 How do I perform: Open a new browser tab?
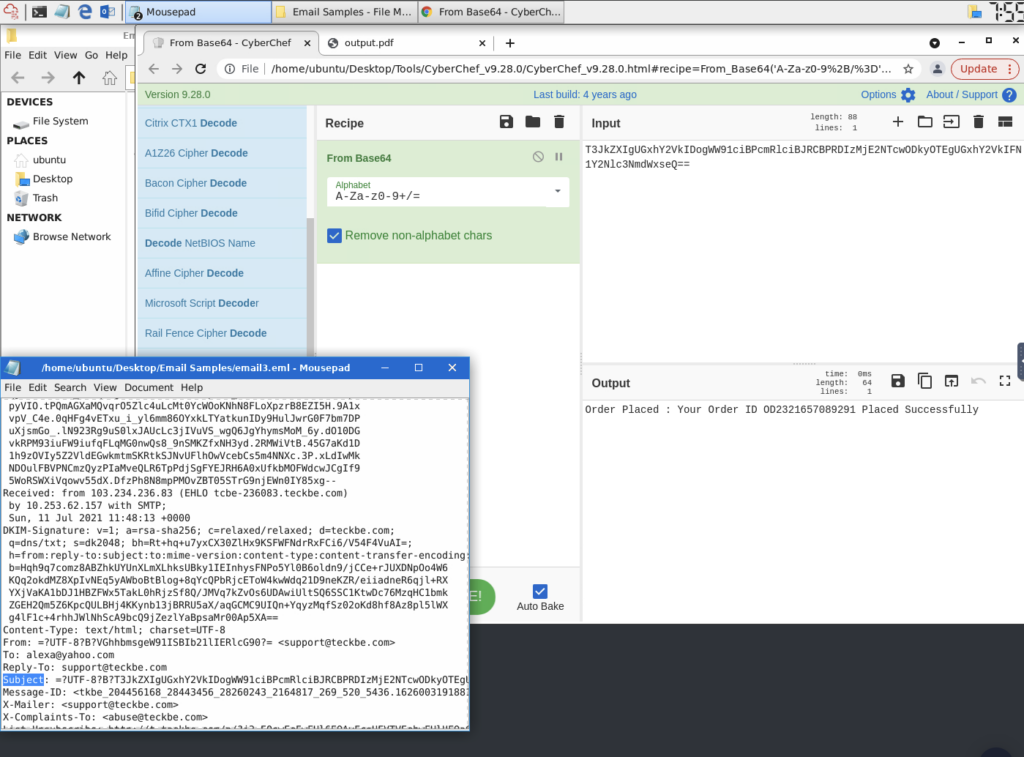[510, 43]
